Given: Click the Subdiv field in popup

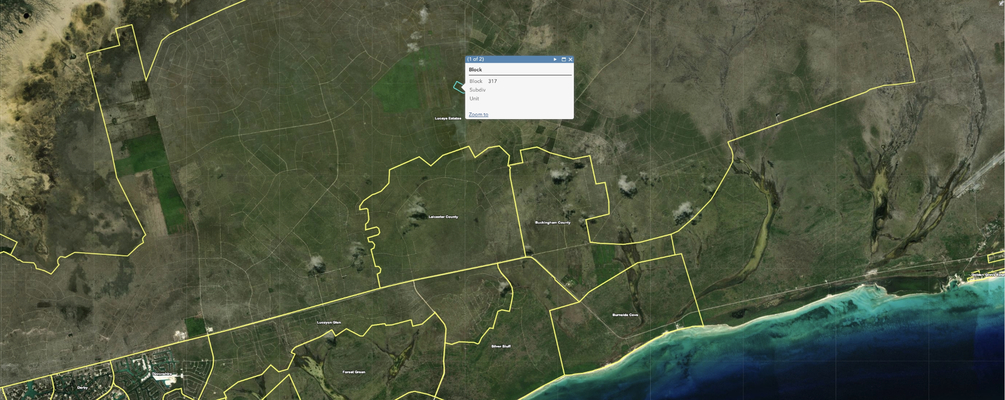Looking at the screenshot, I should click(x=477, y=90).
